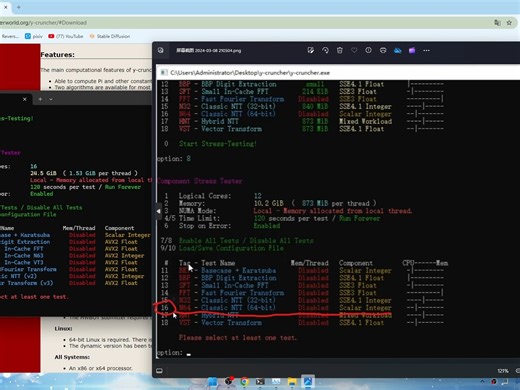Open the purple Clipchamp icon in Photos
This screenshot has height=390, width=520.
pos(412,50)
